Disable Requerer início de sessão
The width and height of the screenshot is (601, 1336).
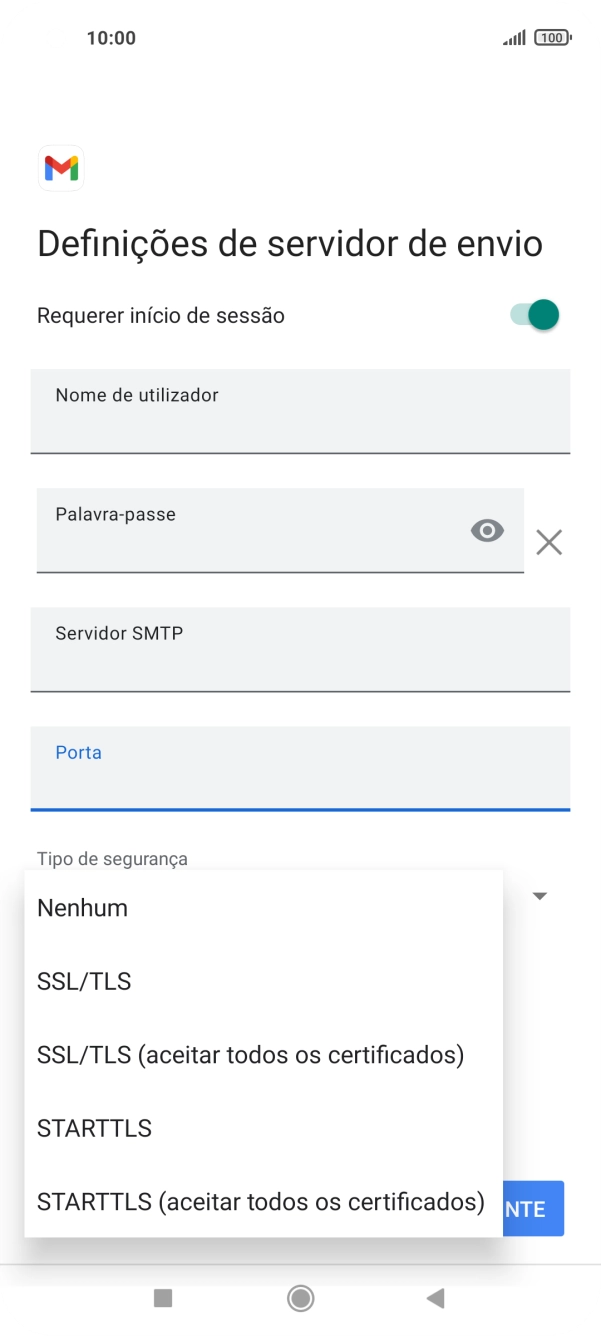tap(531, 314)
